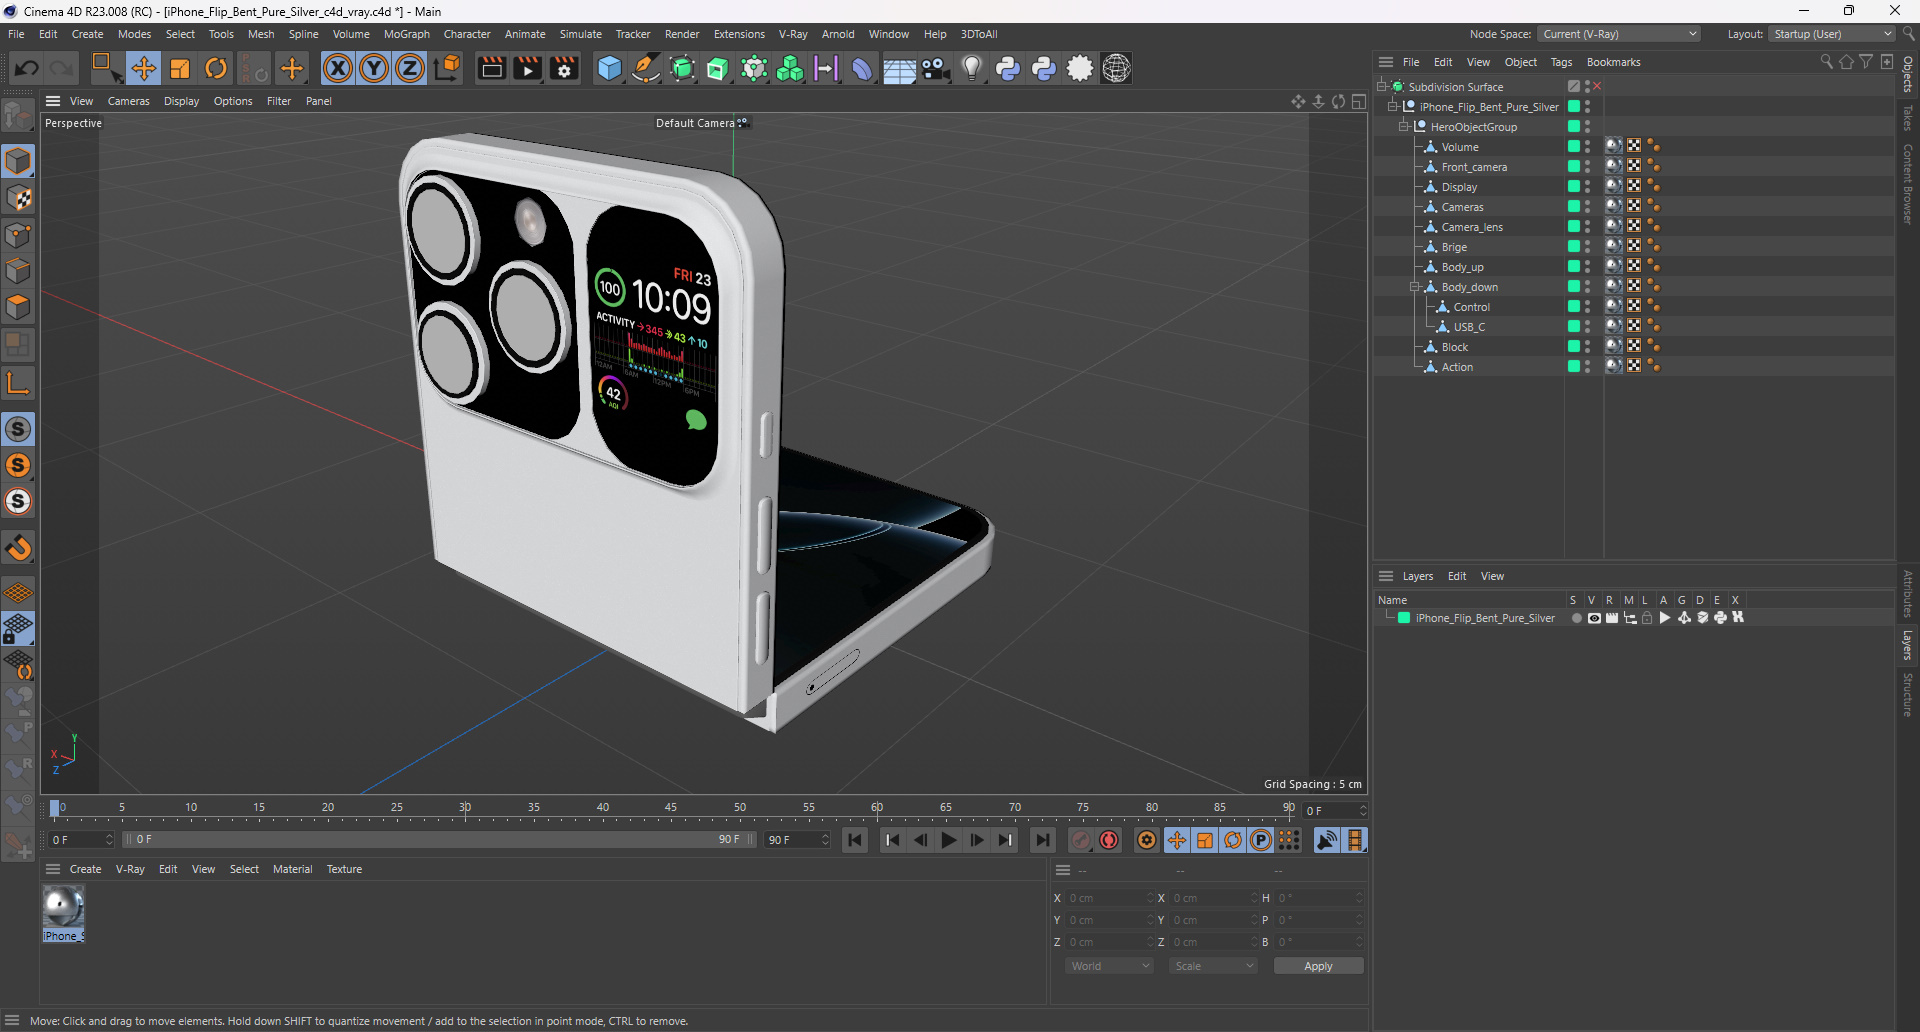Screen dimensions: 1920x1032
Task: Open Bookmarks in Object Manager
Action: 1613,62
